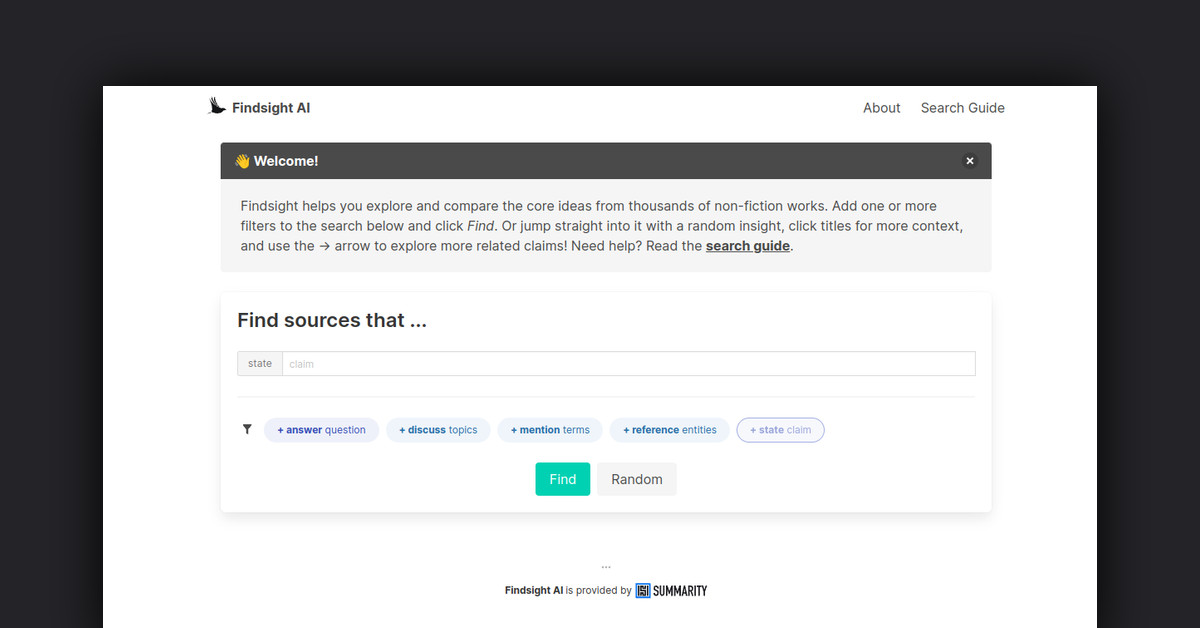Viewport: 1200px width, 628px height.
Task: Toggle the 'discuss topics' filter
Action: (x=438, y=429)
